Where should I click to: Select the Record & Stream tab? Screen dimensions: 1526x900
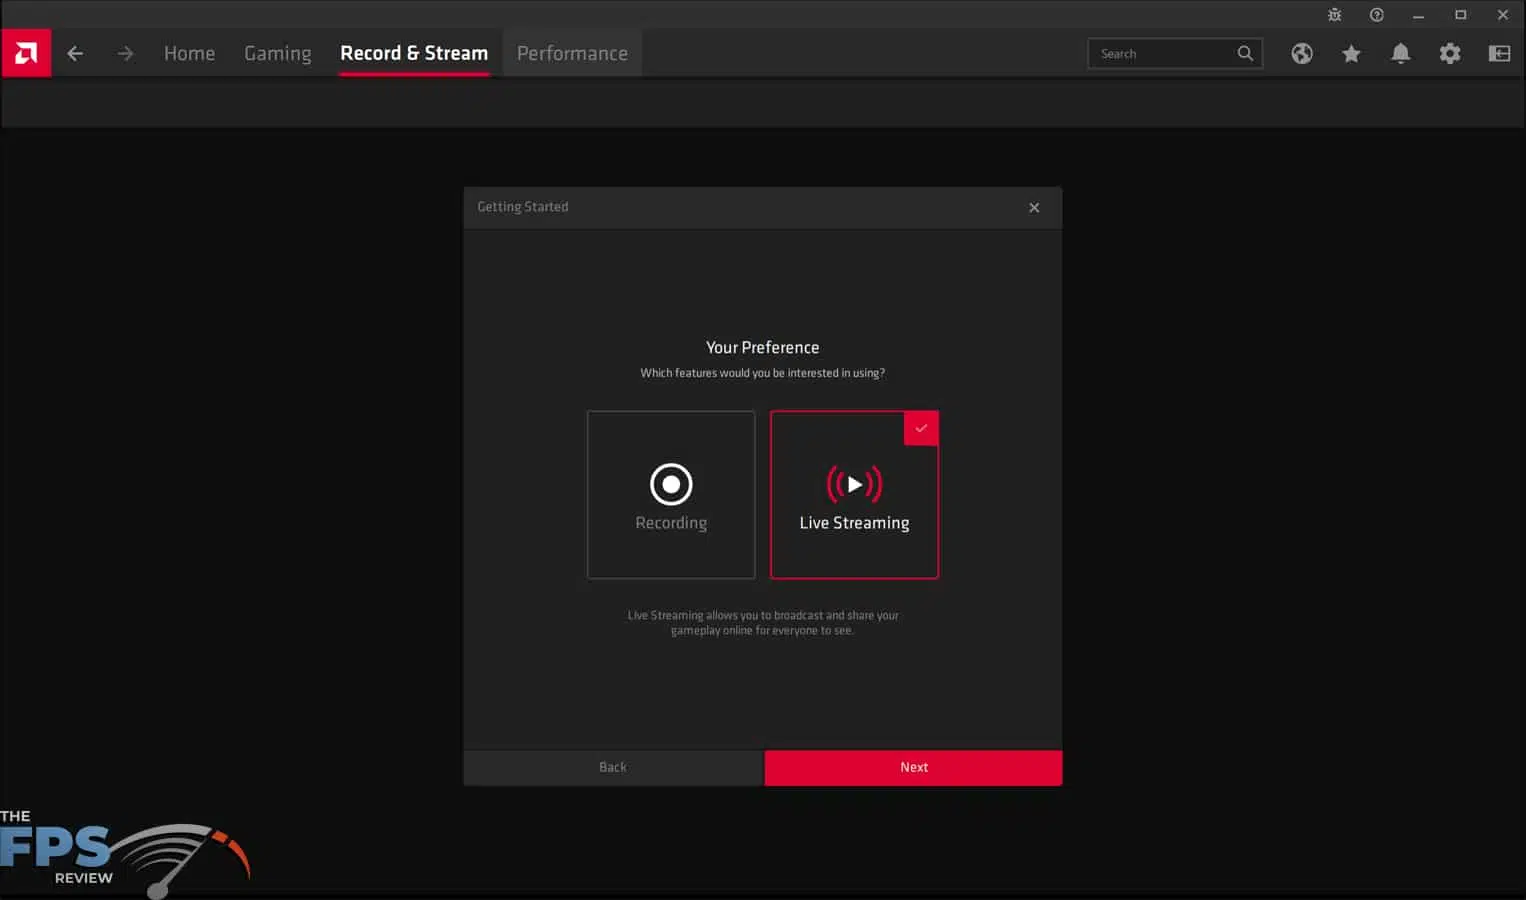tap(414, 53)
